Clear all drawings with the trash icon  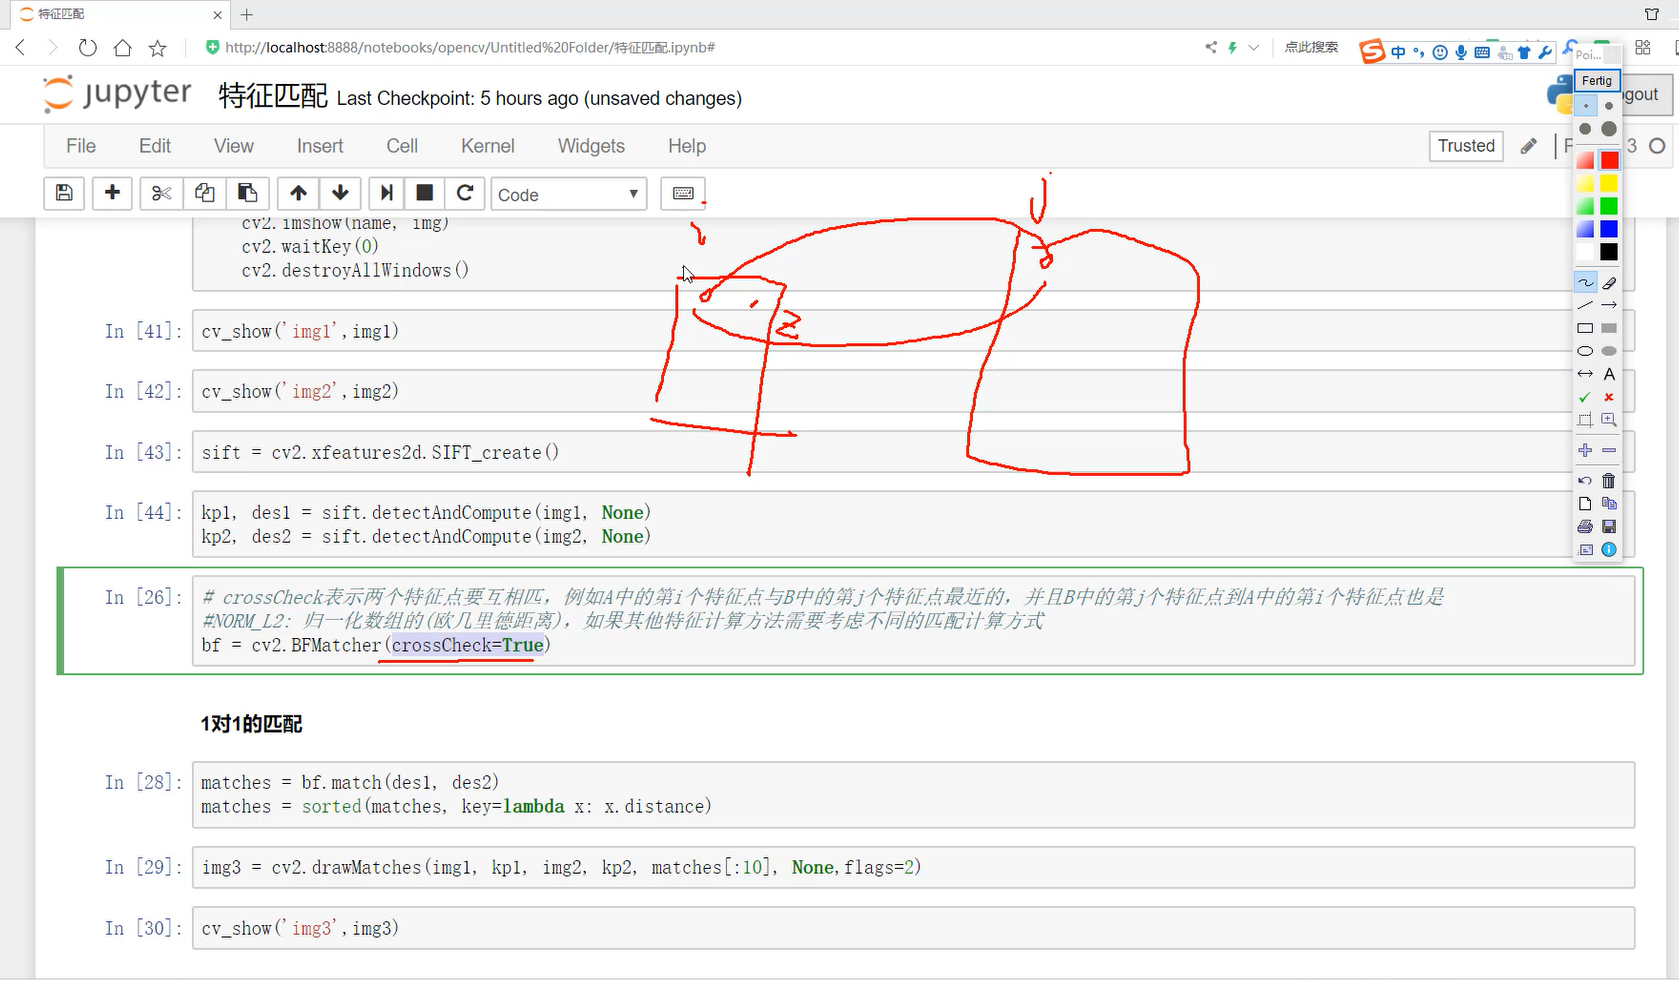[x=1609, y=481]
